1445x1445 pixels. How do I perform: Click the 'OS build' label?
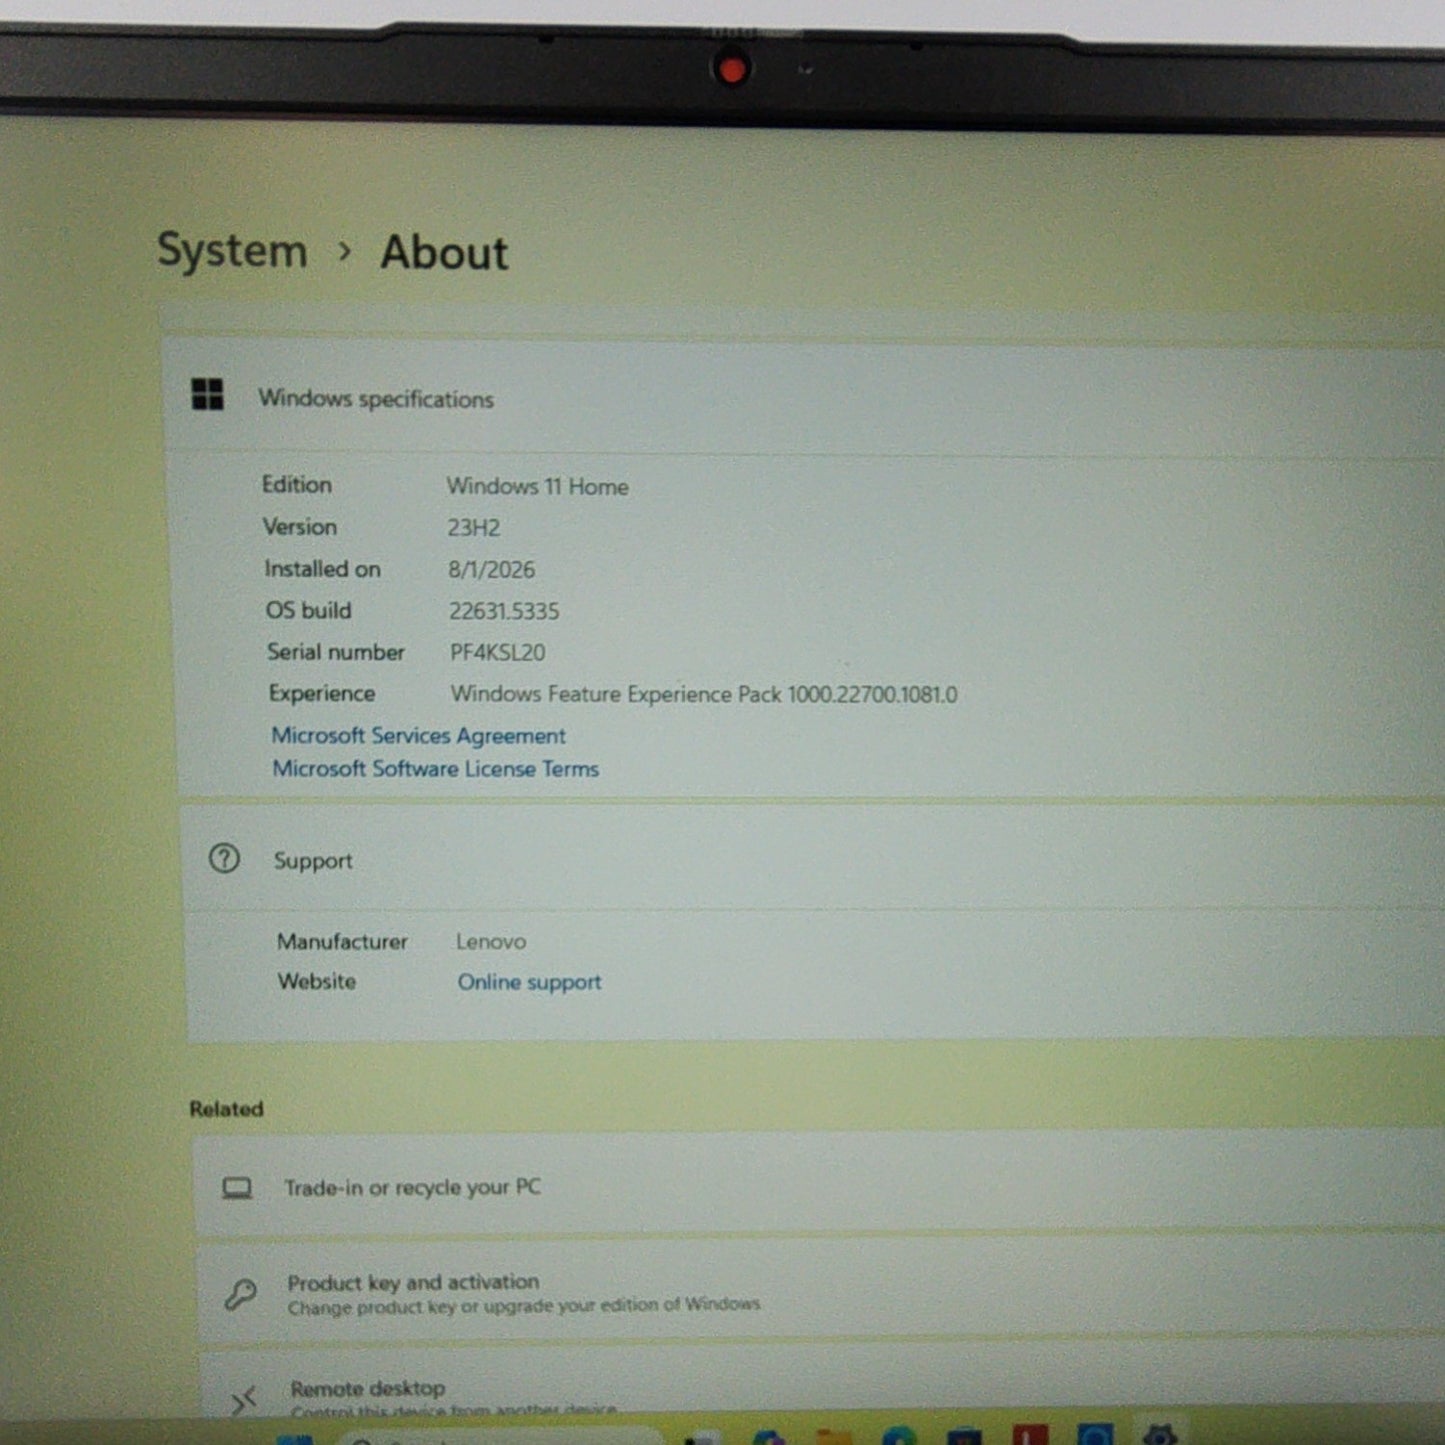[x=308, y=610]
